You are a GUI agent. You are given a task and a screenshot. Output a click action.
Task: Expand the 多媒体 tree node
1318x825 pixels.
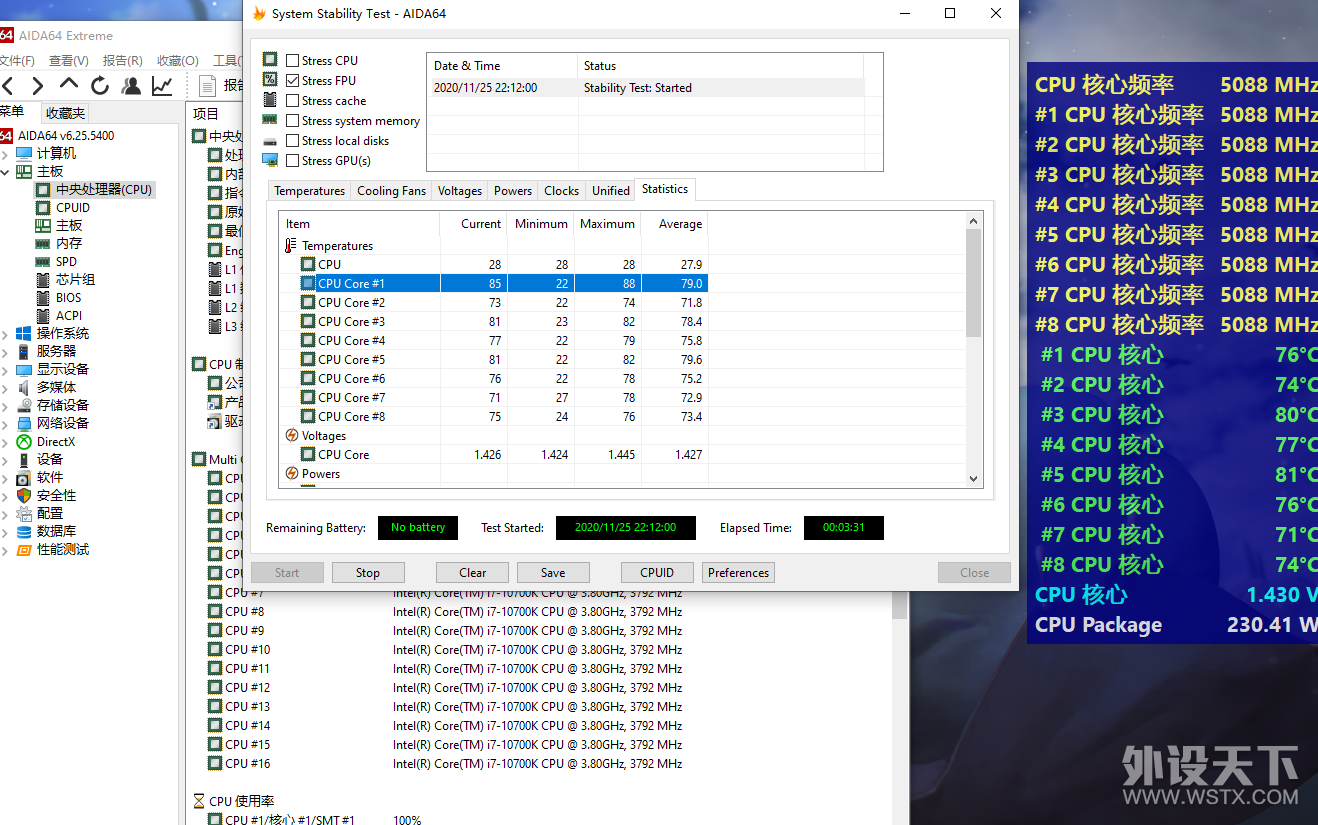(7, 387)
